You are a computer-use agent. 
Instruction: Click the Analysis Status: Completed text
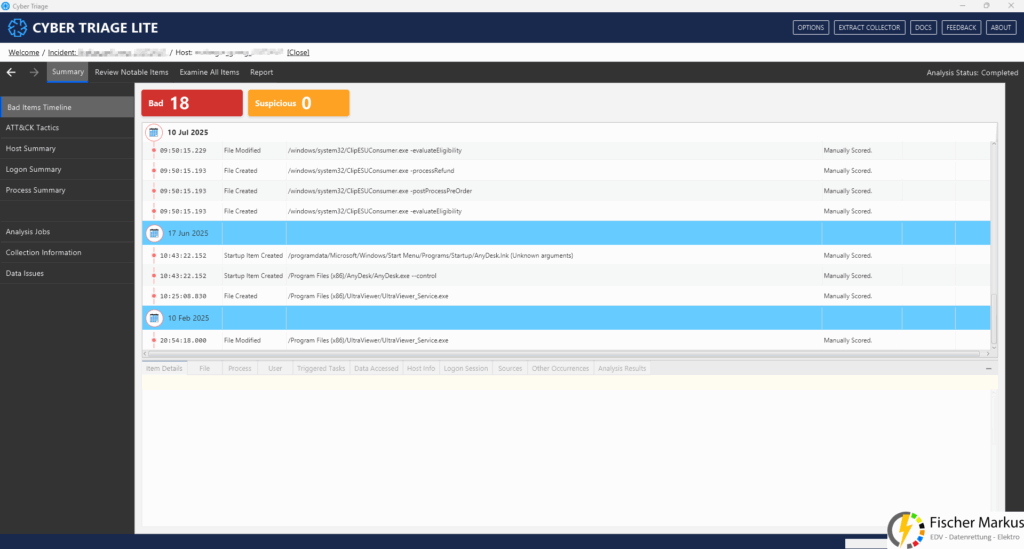tap(972, 72)
